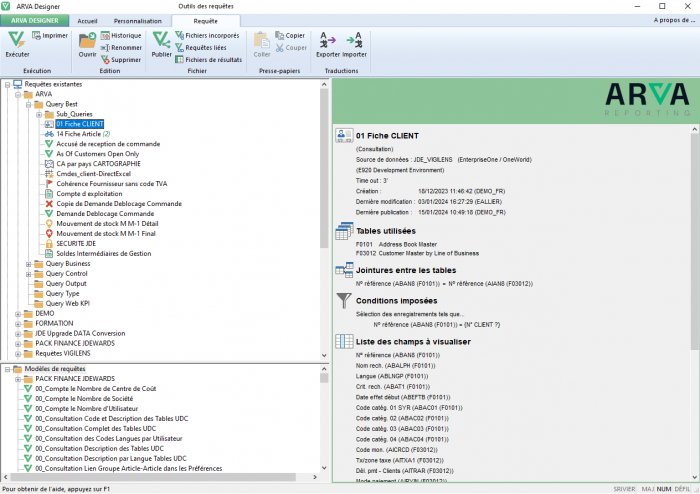Collapse the Modèles de requêtes node
Viewport: 700px width, 494px height.
8,369
